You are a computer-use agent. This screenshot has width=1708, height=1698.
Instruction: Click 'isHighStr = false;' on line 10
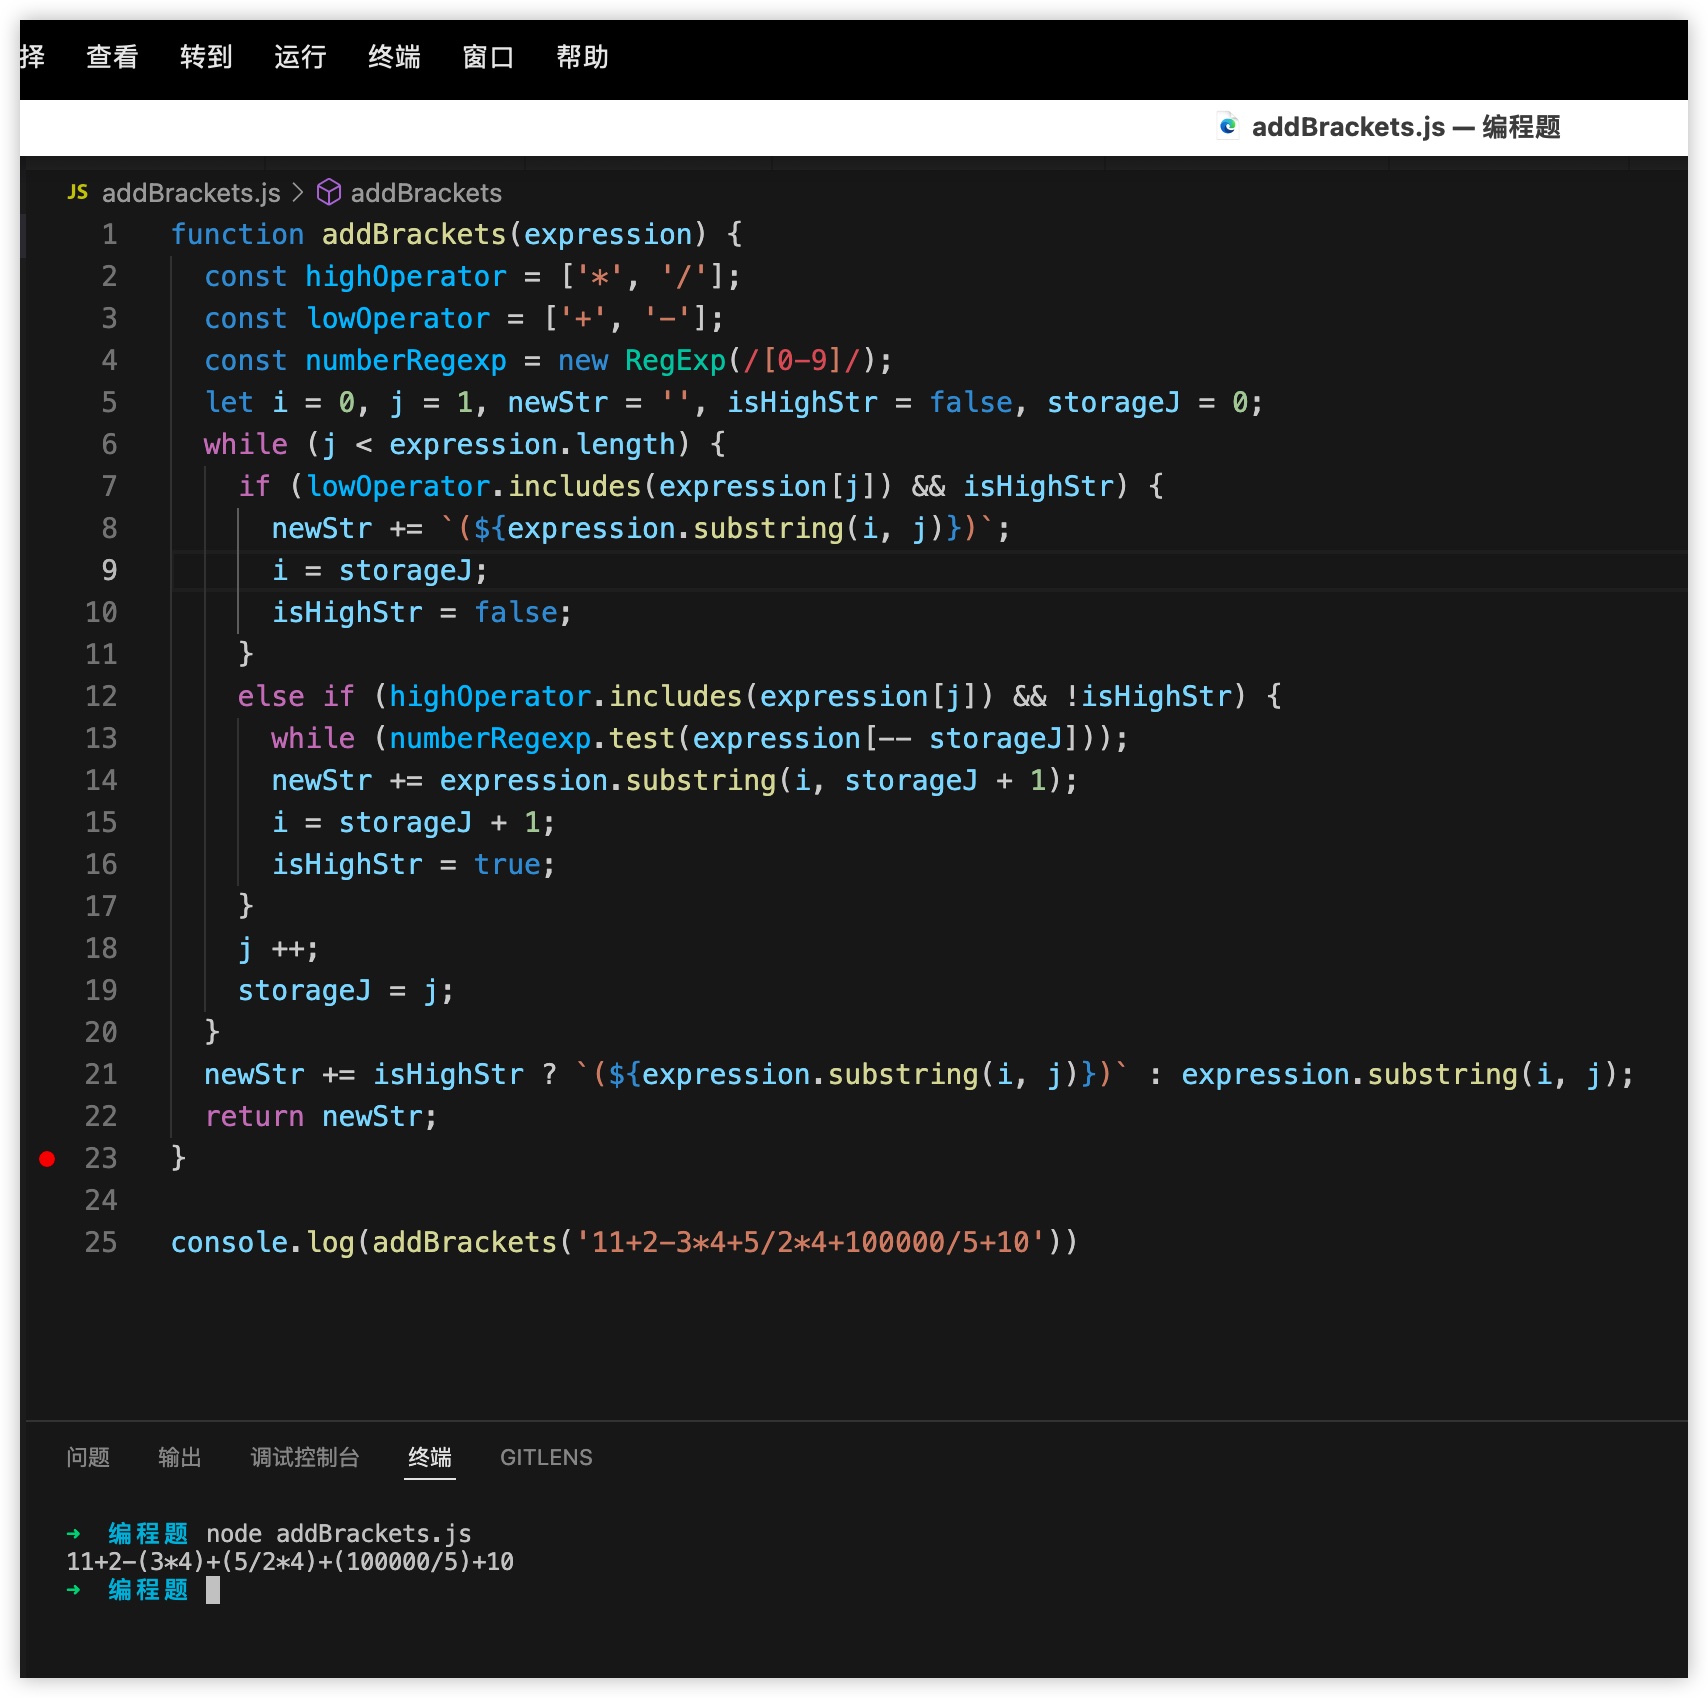(422, 612)
